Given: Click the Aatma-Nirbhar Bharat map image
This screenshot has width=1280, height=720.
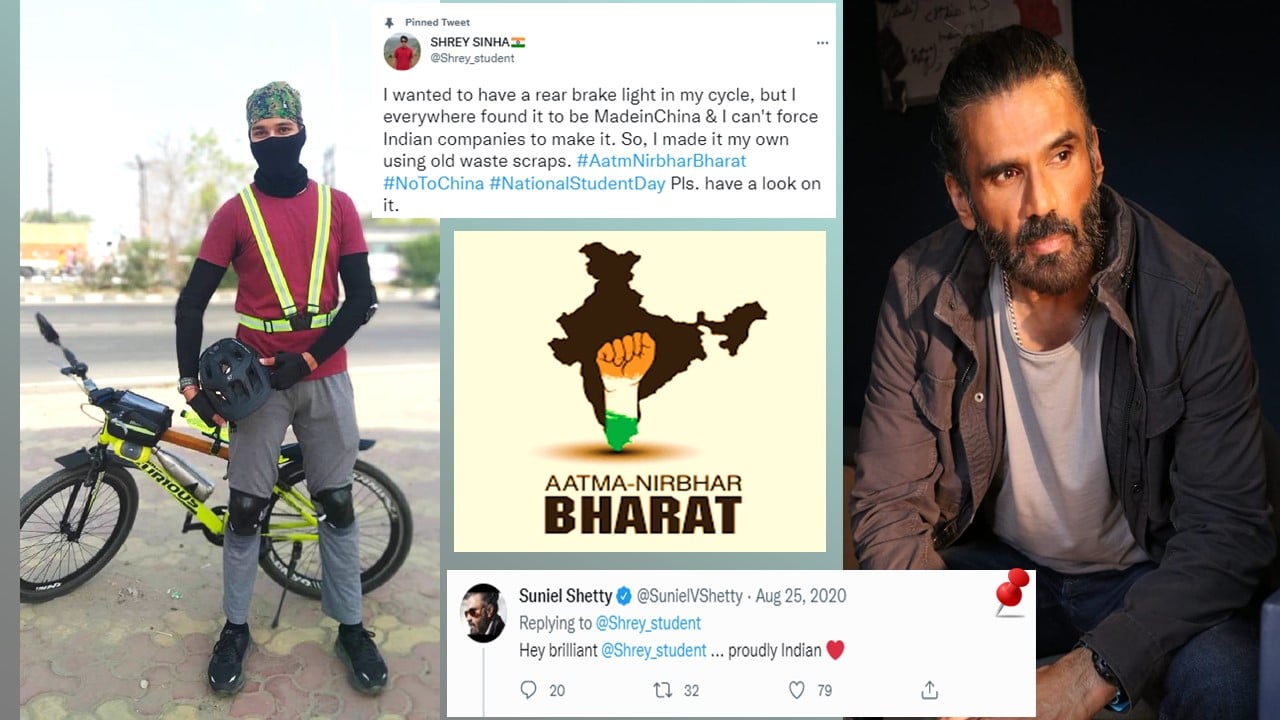Looking at the screenshot, I should pos(640,391).
